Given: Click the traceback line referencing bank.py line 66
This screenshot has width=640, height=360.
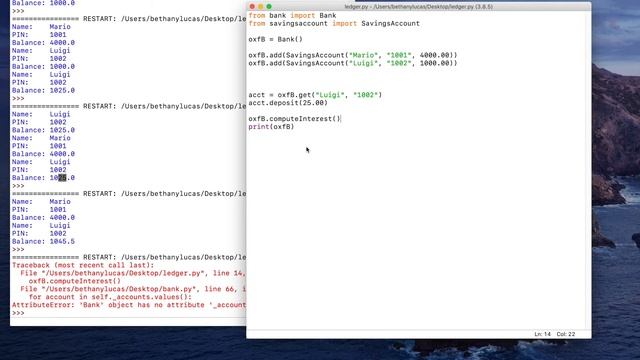Looking at the screenshot, I should click(x=133, y=289).
